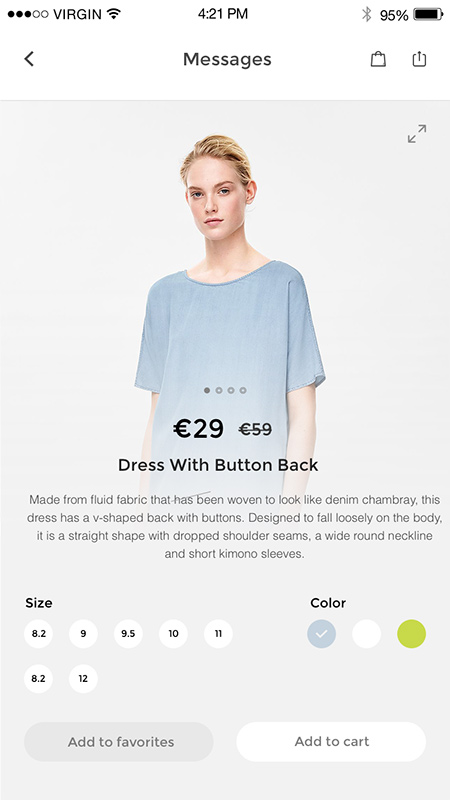This screenshot has height=800, width=450.
Task: Choose size 11
Action: [218, 634]
